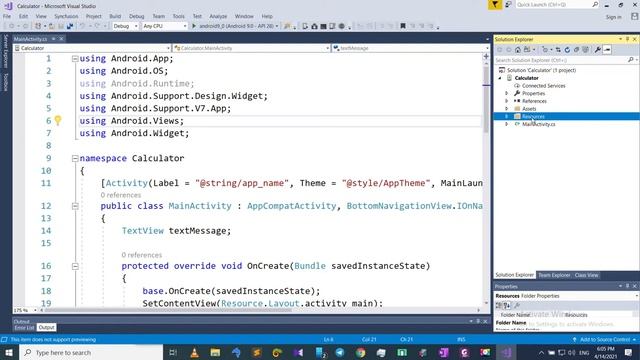The width and height of the screenshot is (640, 360).
Task: Click the New Project toolbar icon
Action: tap(38, 26)
